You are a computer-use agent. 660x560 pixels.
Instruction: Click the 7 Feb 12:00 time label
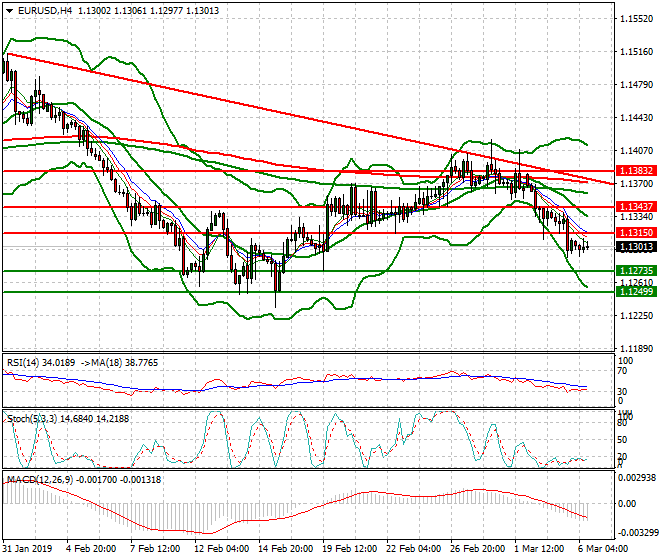coord(155,549)
